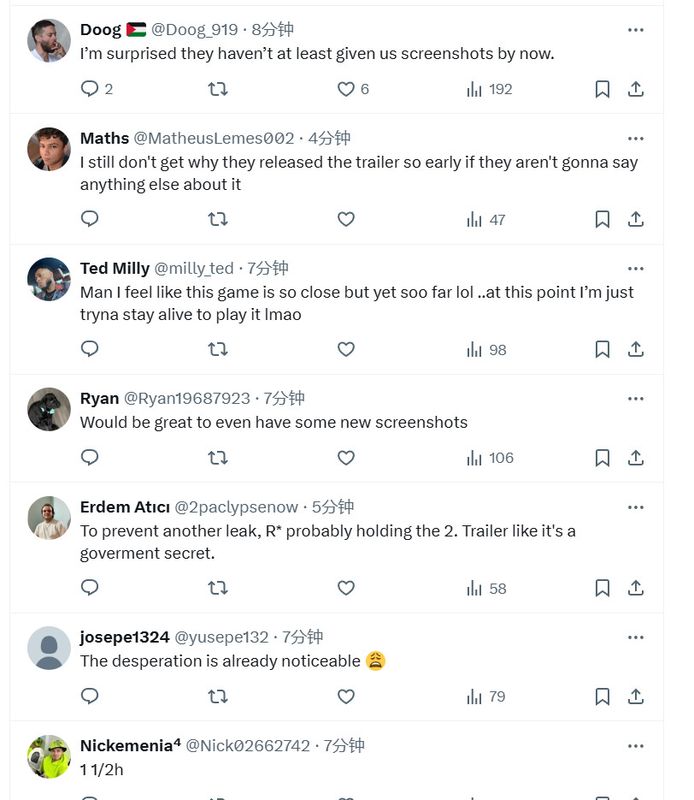Bookmark Erdem Atıcı's tweet
The image size is (694, 800).
coord(602,588)
